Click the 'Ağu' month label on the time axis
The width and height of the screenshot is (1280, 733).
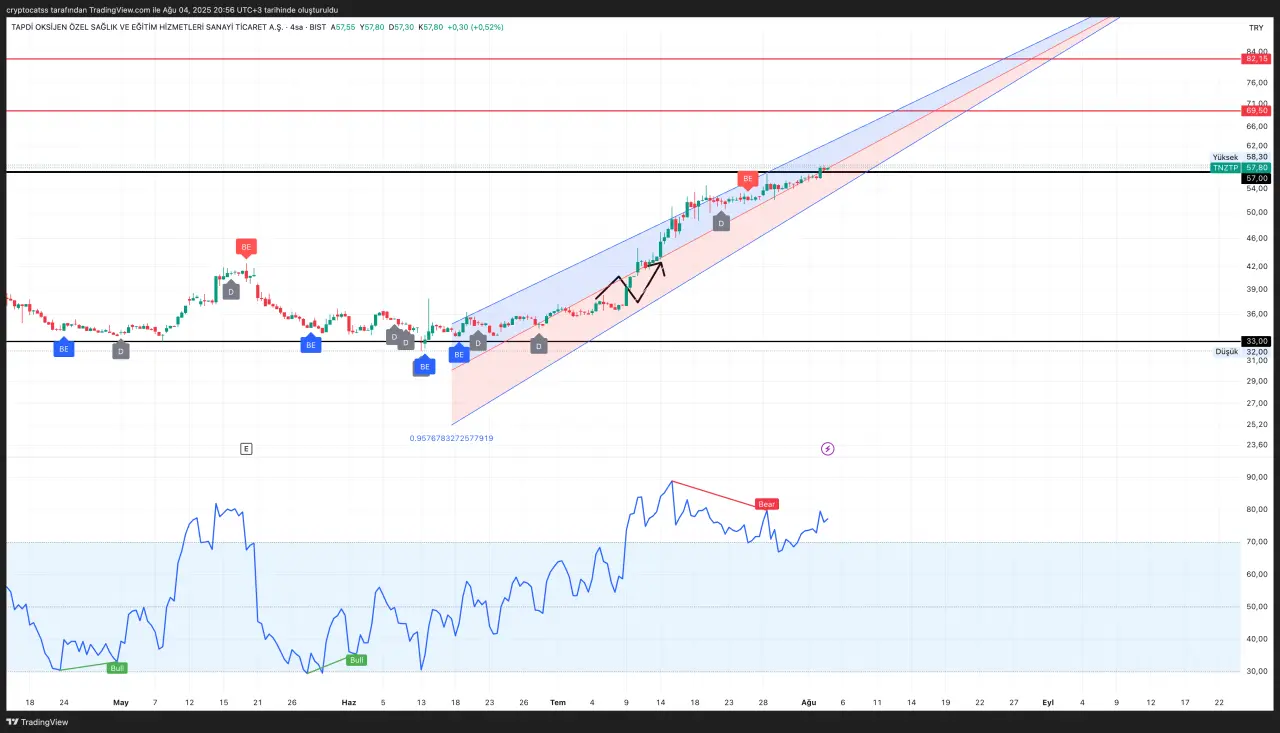pyautogui.click(x=809, y=702)
